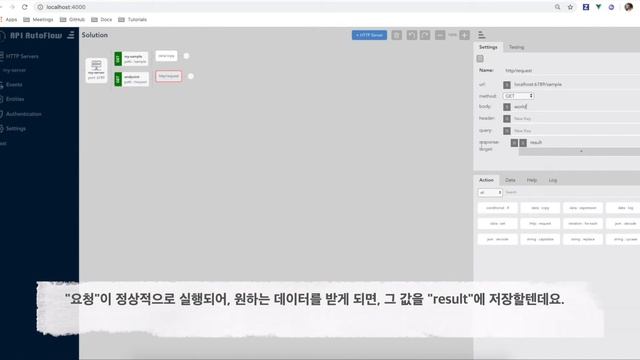Select the http/request action node

click(x=169, y=76)
